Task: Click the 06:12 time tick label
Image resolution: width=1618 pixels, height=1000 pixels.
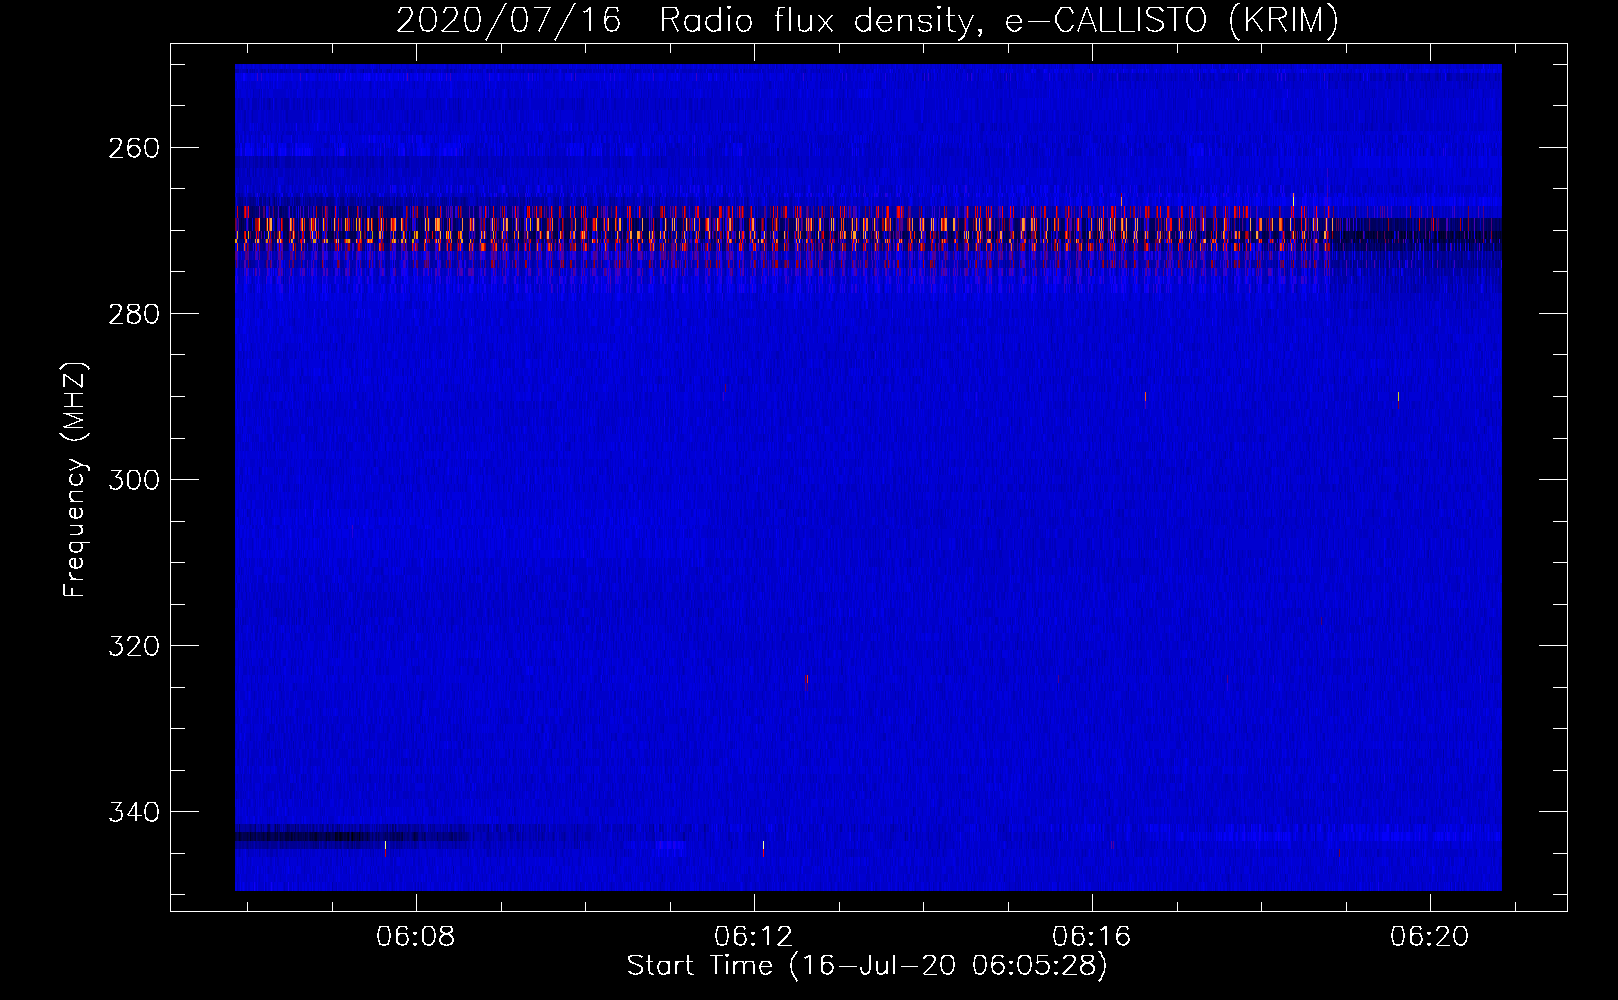Action: coord(754,936)
